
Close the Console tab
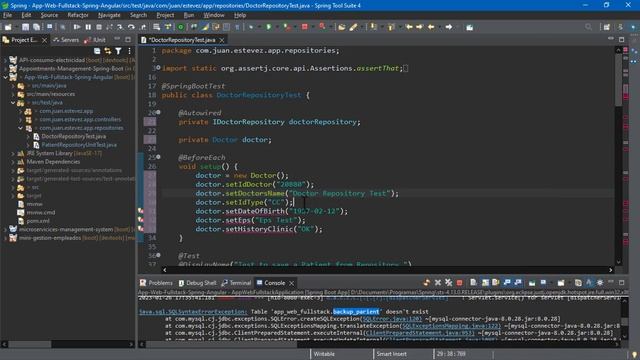pos(291,283)
